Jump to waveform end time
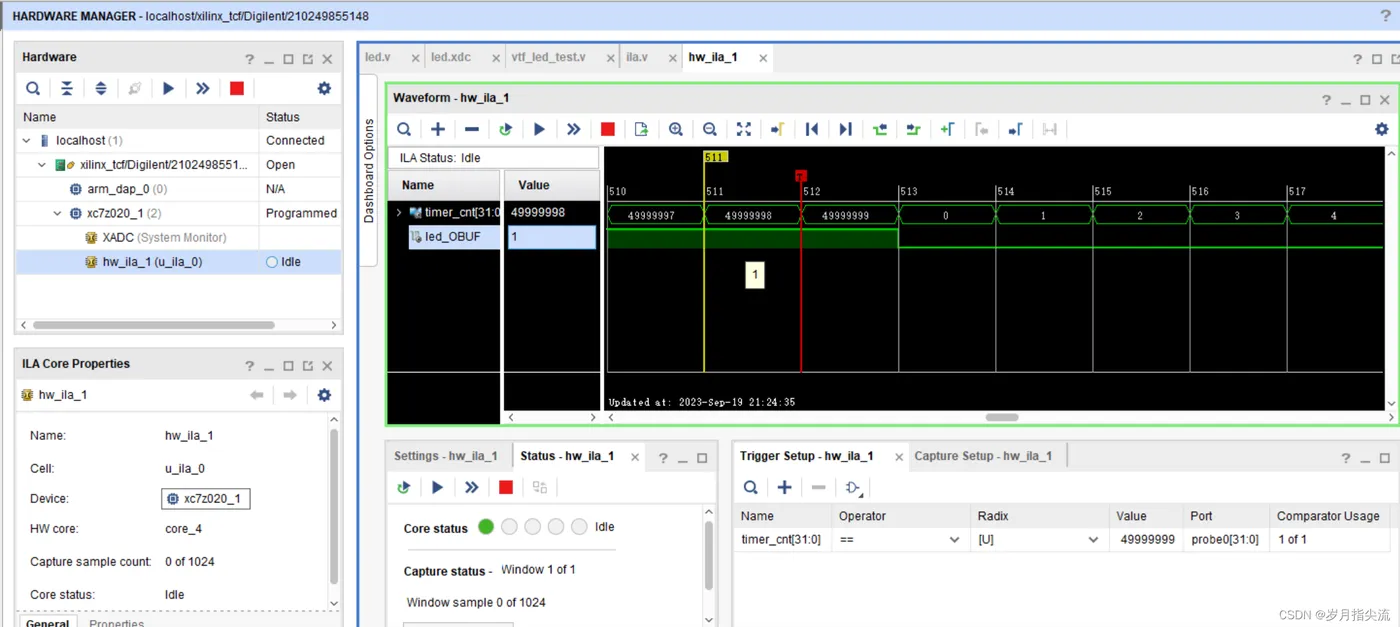Image resolution: width=1400 pixels, height=627 pixels. click(846, 129)
